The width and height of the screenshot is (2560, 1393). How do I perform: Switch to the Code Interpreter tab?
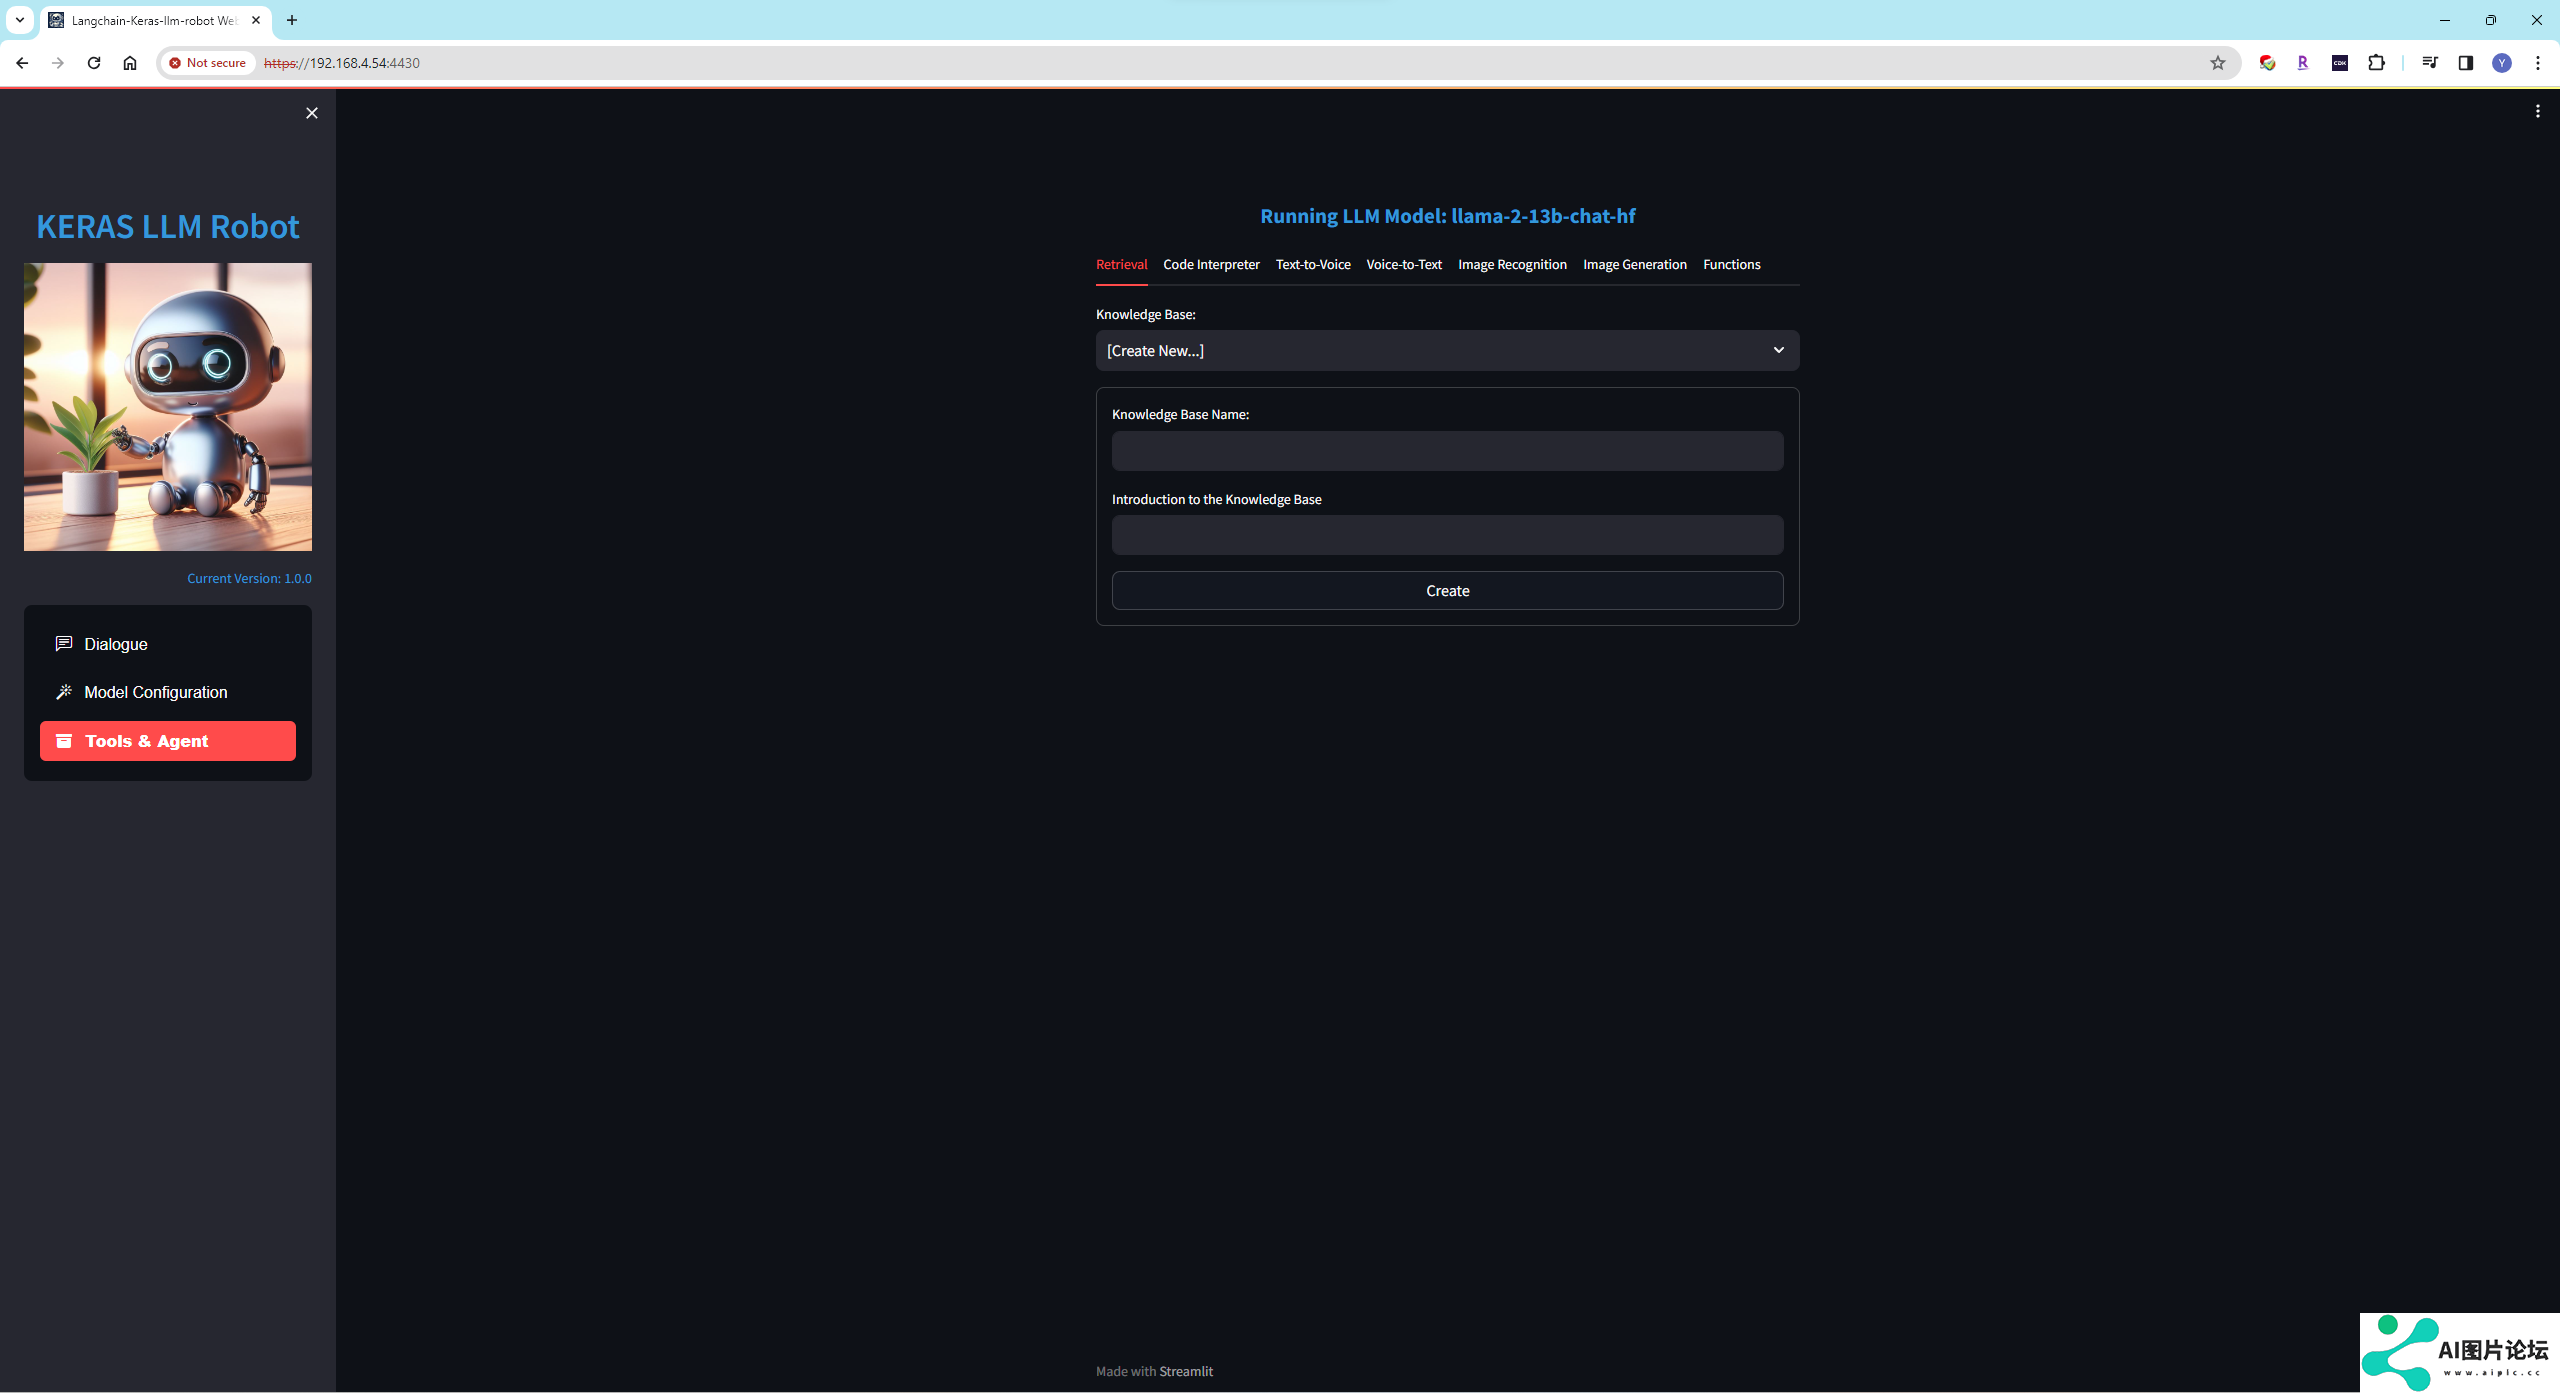1211,265
